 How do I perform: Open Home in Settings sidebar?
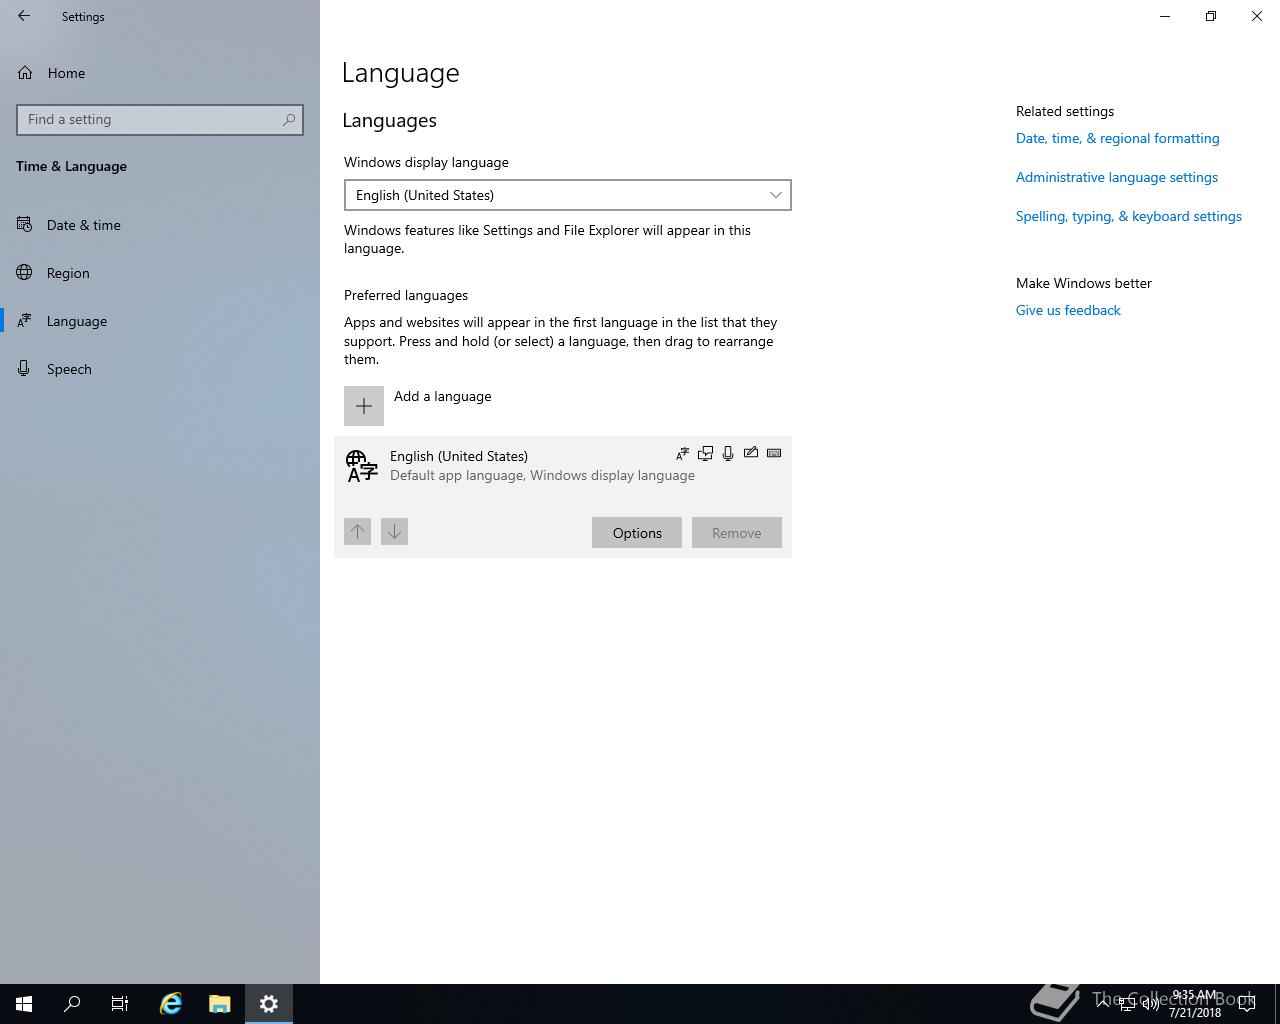click(x=160, y=73)
